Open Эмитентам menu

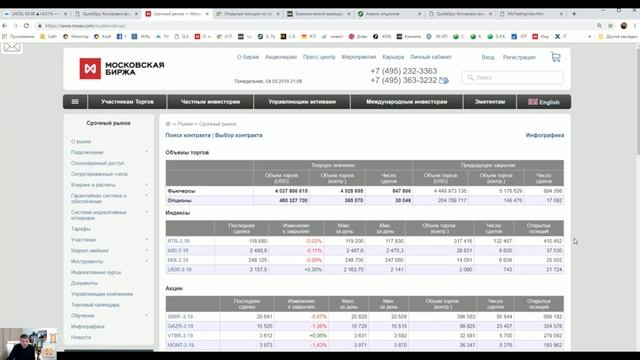(490, 102)
